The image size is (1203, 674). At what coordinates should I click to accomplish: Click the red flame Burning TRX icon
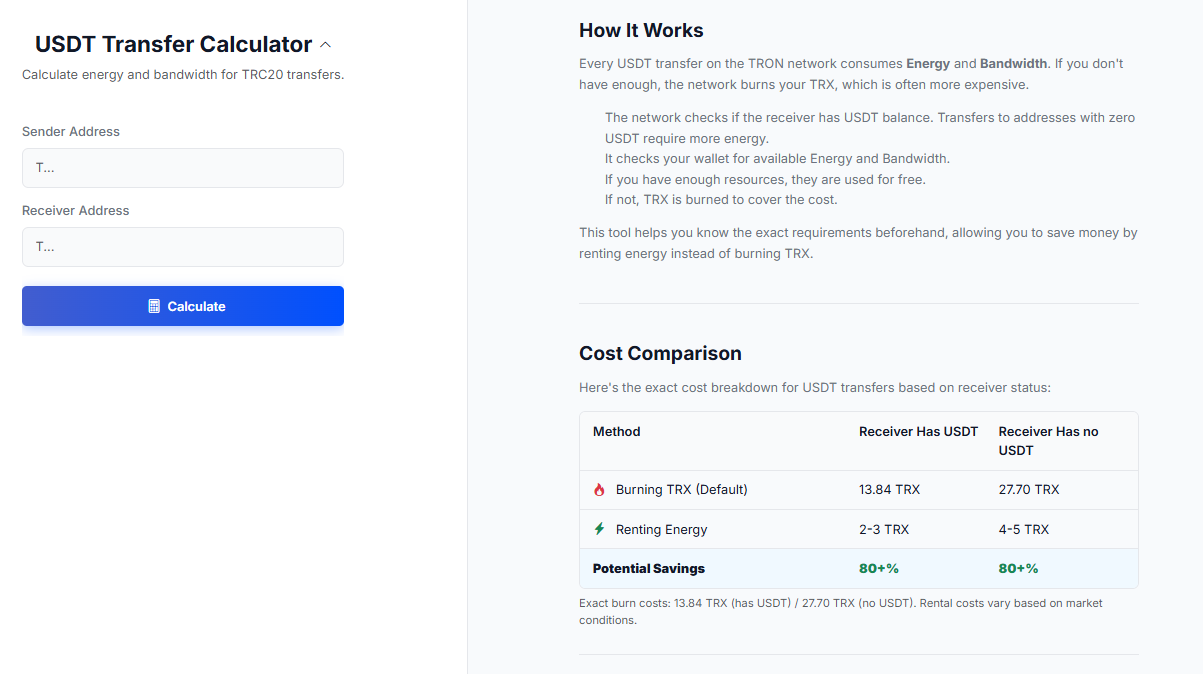(x=599, y=490)
